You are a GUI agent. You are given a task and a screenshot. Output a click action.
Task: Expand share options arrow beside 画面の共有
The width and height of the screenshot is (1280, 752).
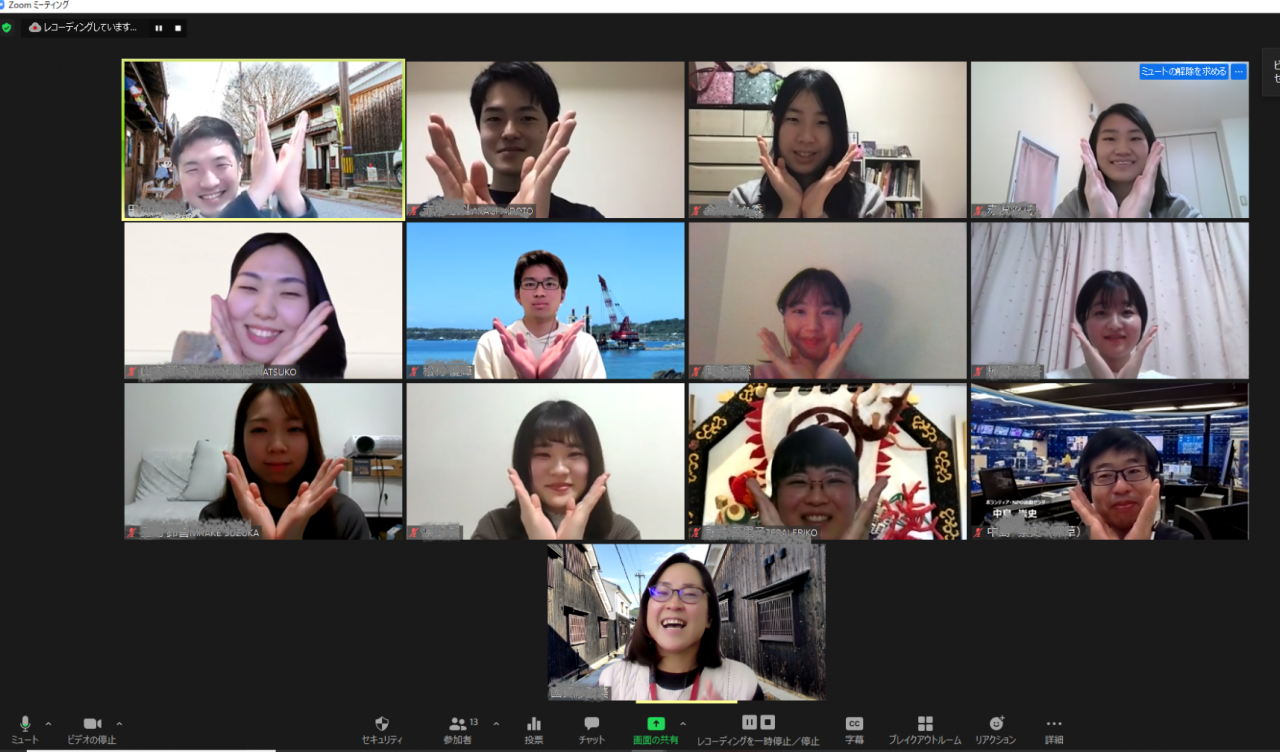(x=683, y=723)
